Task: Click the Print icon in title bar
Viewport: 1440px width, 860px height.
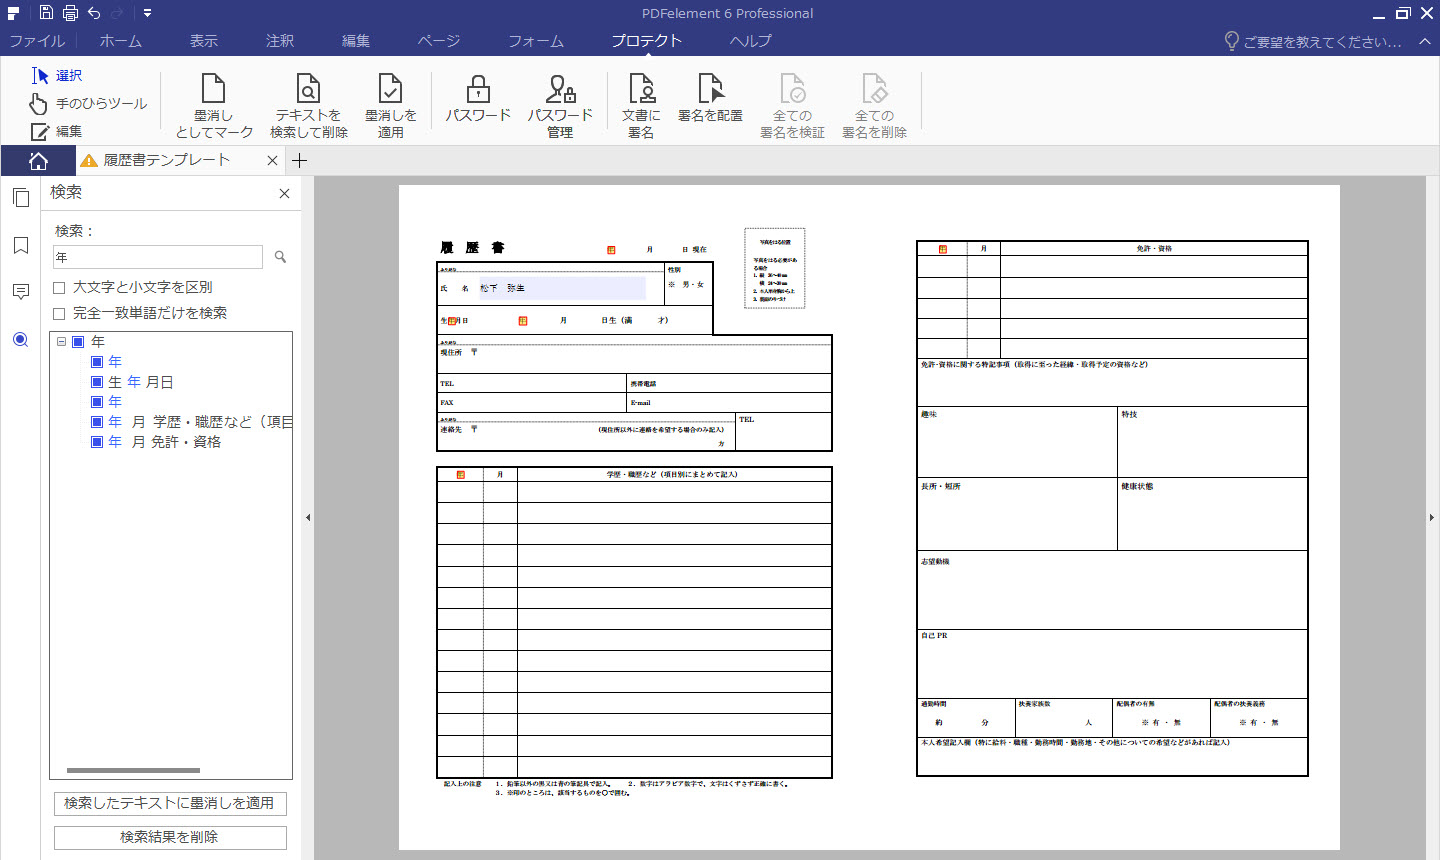Action: tap(70, 13)
